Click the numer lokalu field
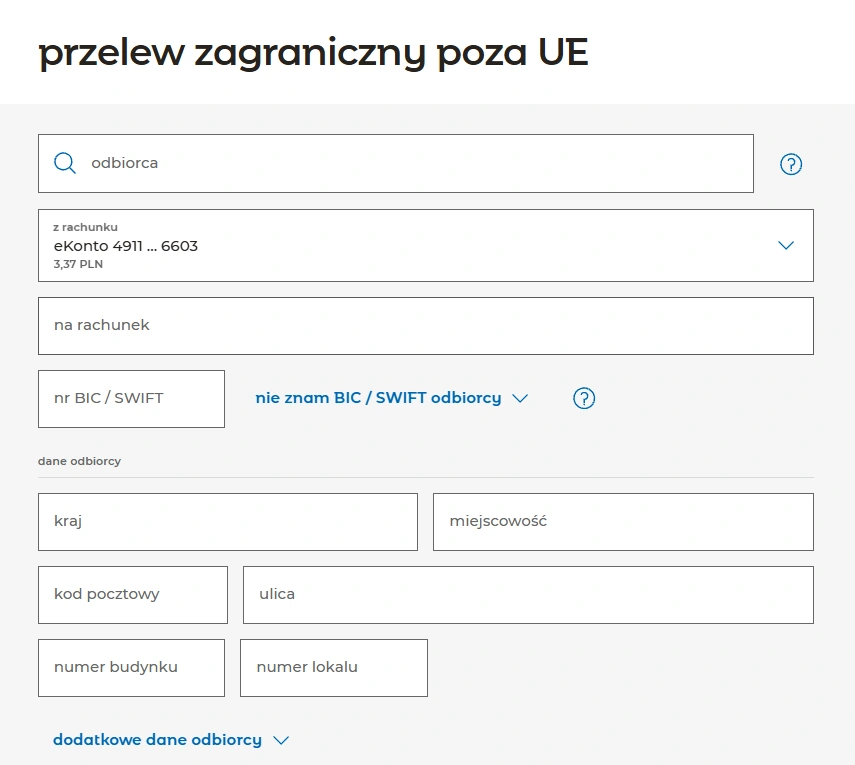The image size is (855, 765). [334, 668]
